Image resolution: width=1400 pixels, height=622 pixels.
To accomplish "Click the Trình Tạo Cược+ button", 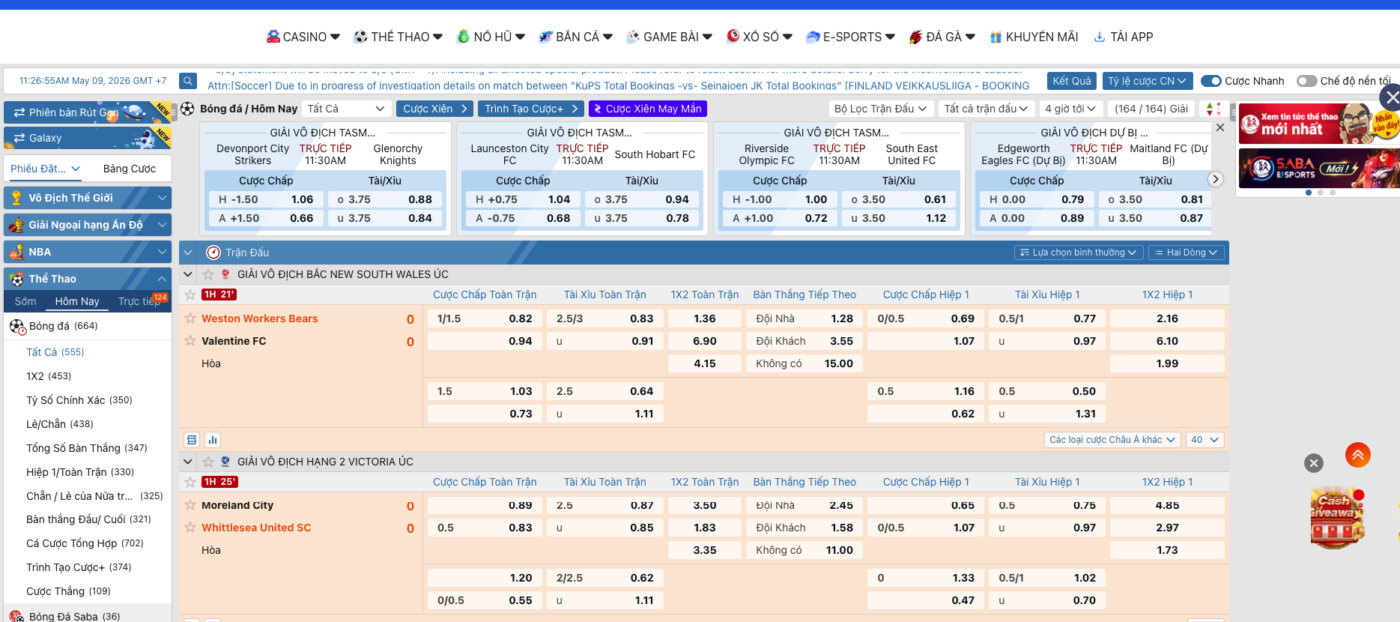I will coord(530,109).
